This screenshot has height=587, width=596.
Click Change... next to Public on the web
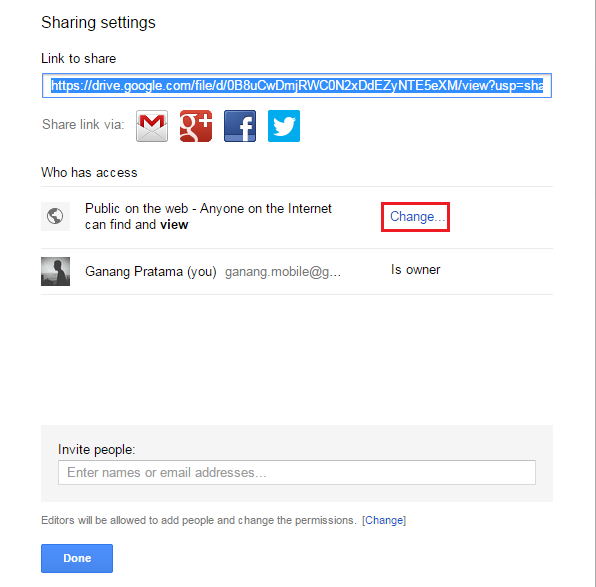tap(417, 217)
